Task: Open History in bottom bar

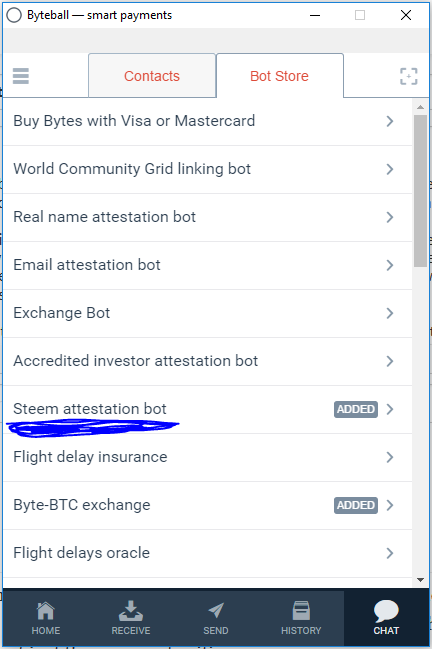Action: 301,618
